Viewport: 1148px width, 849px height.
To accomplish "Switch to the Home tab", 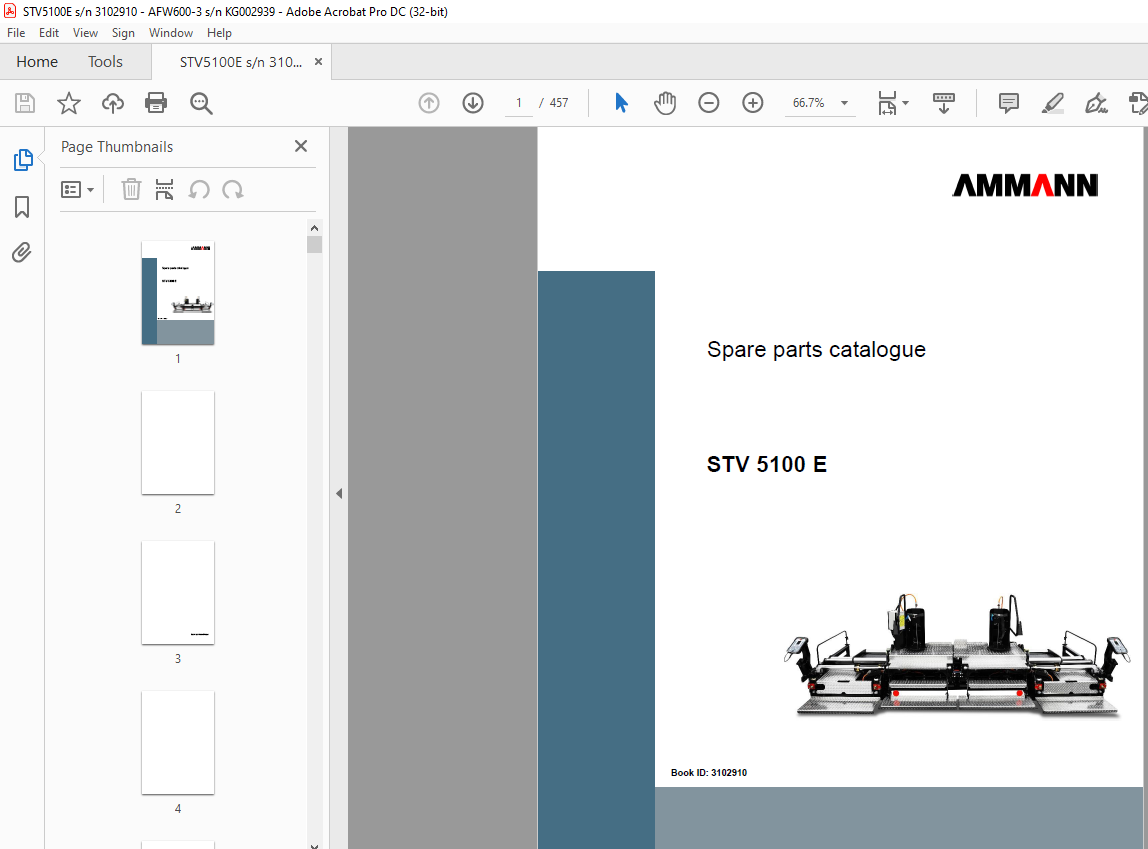I will tap(37, 62).
